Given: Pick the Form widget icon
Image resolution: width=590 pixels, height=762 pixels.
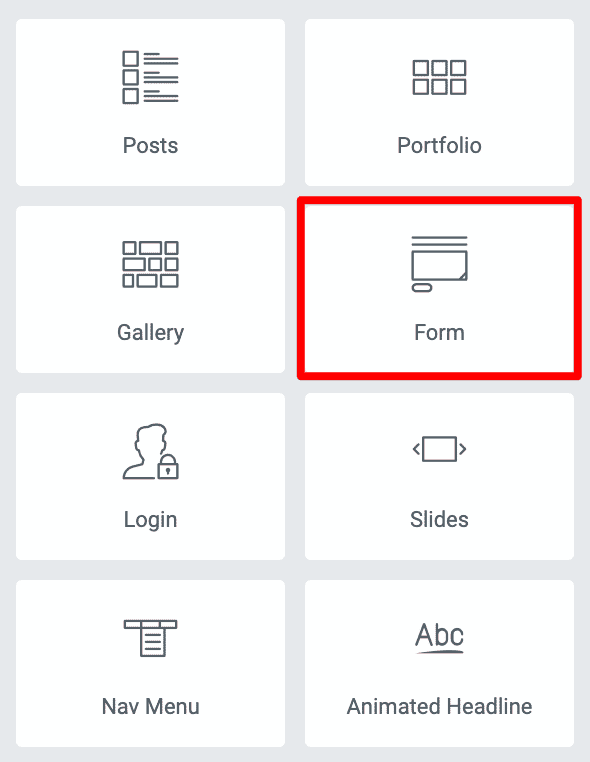Looking at the screenshot, I should 439,264.
